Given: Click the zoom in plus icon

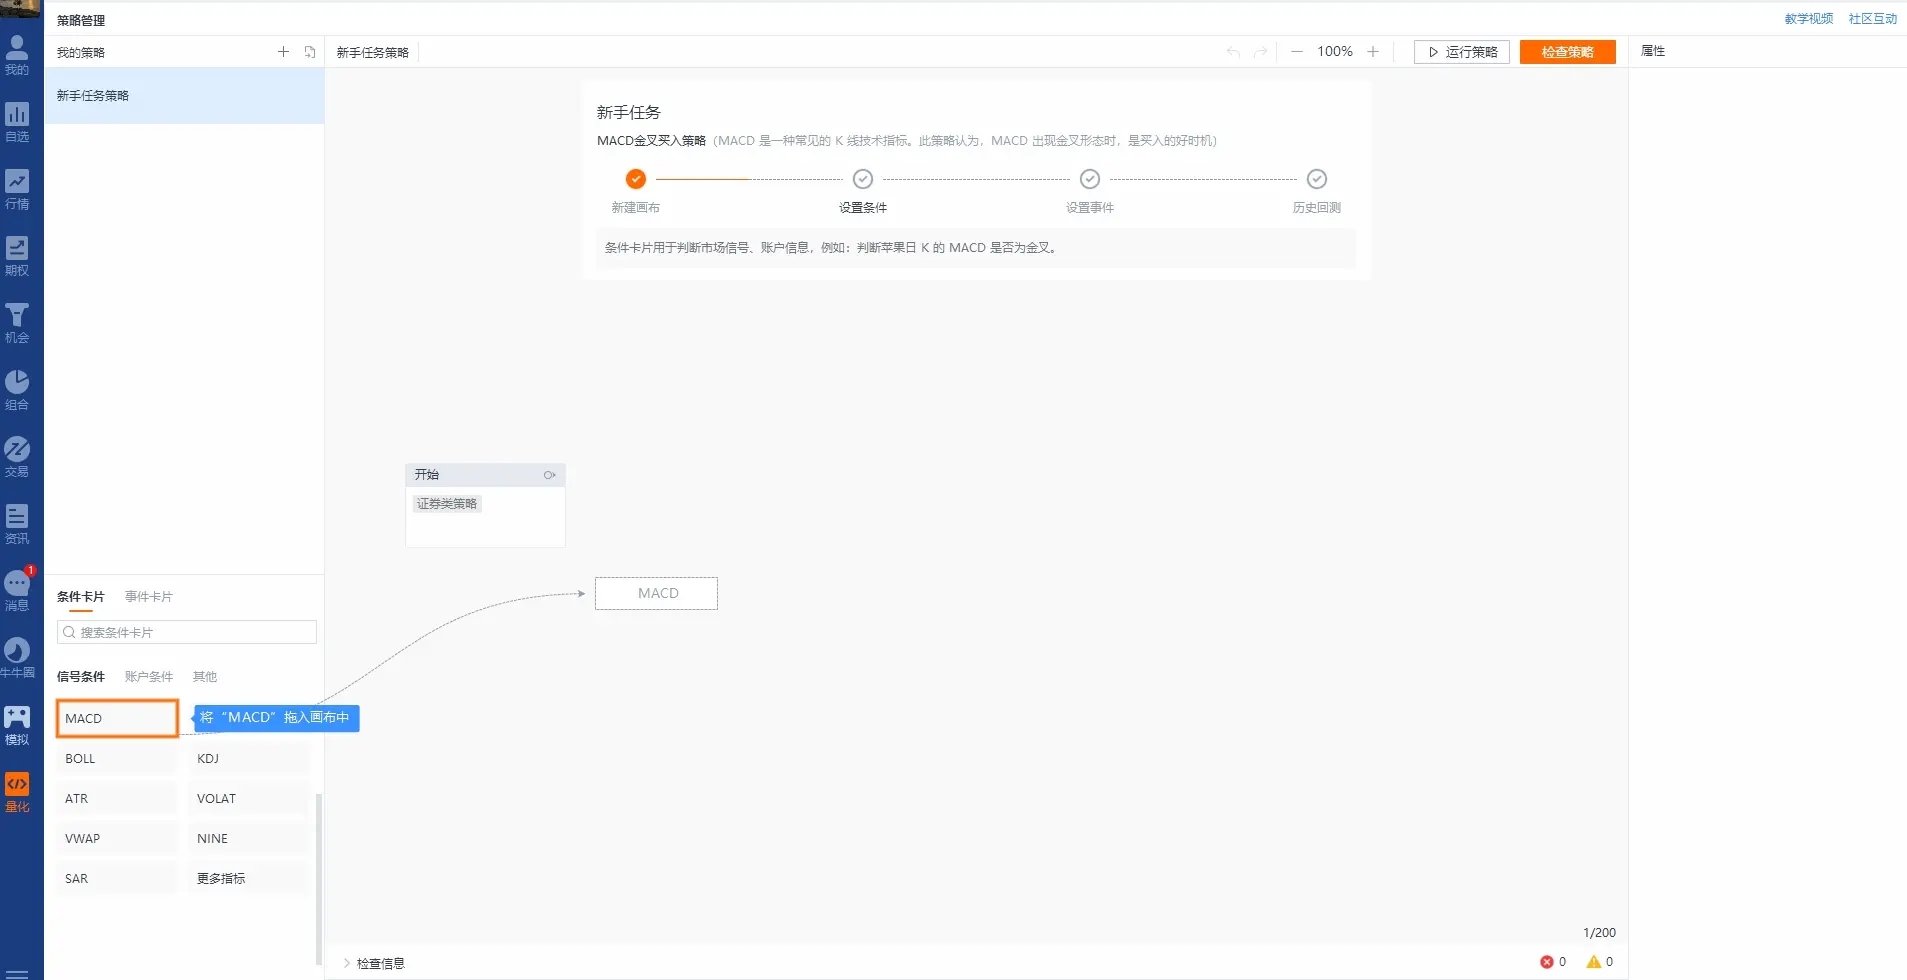Looking at the screenshot, I should (1373, 52).
